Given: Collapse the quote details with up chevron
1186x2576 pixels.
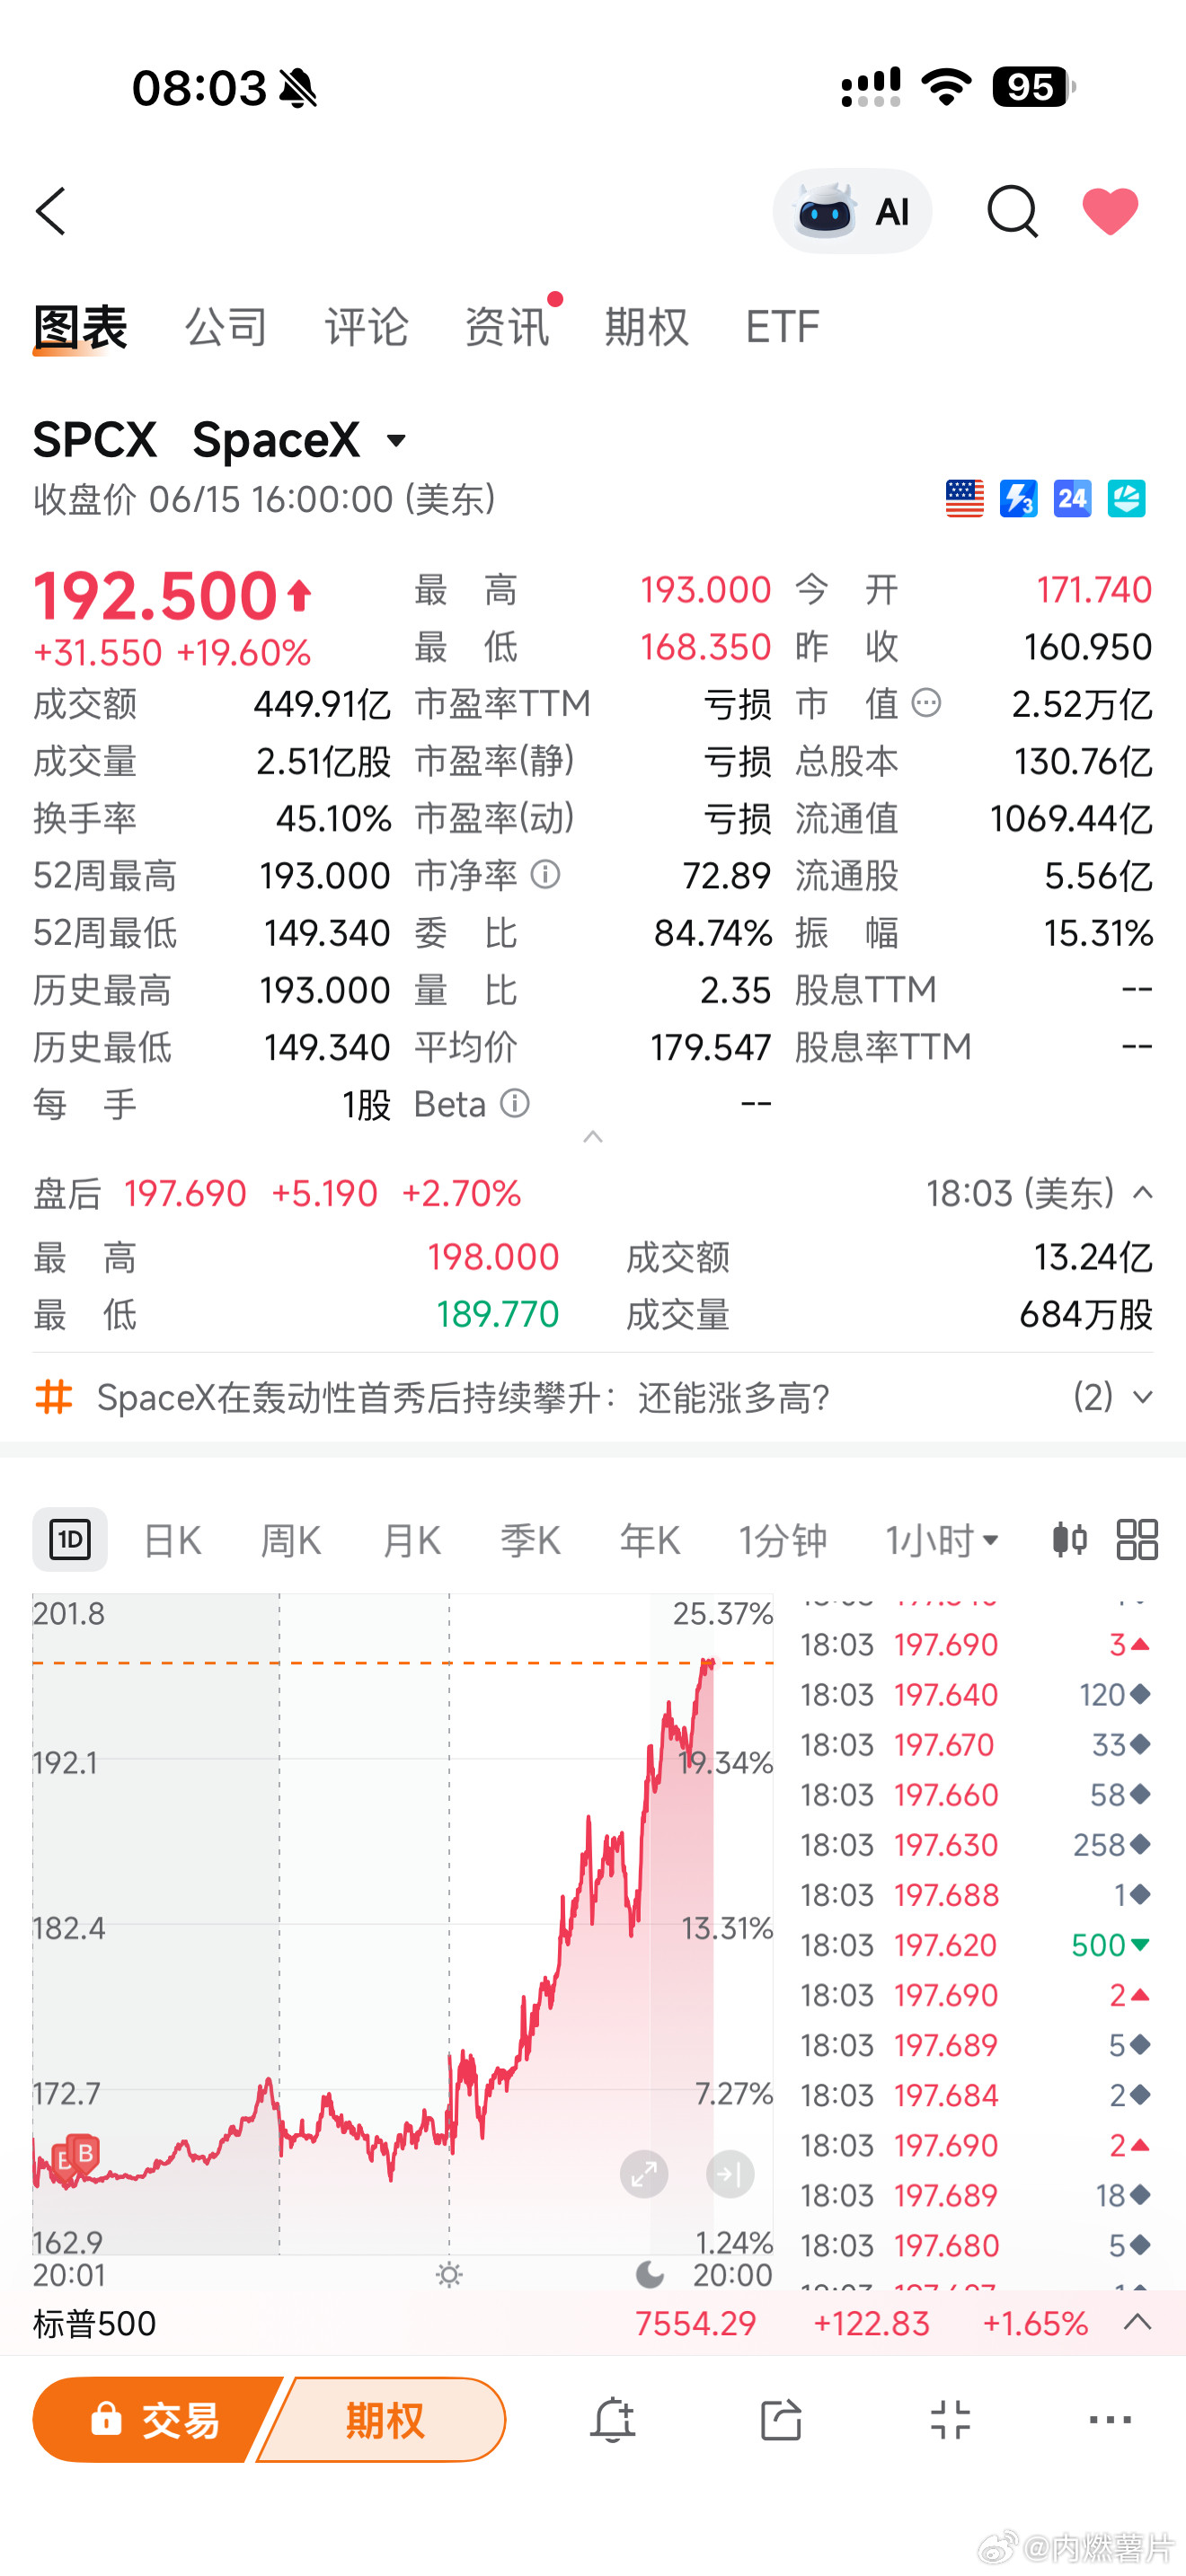Looking at the screenshot, I should [593, 1137].
